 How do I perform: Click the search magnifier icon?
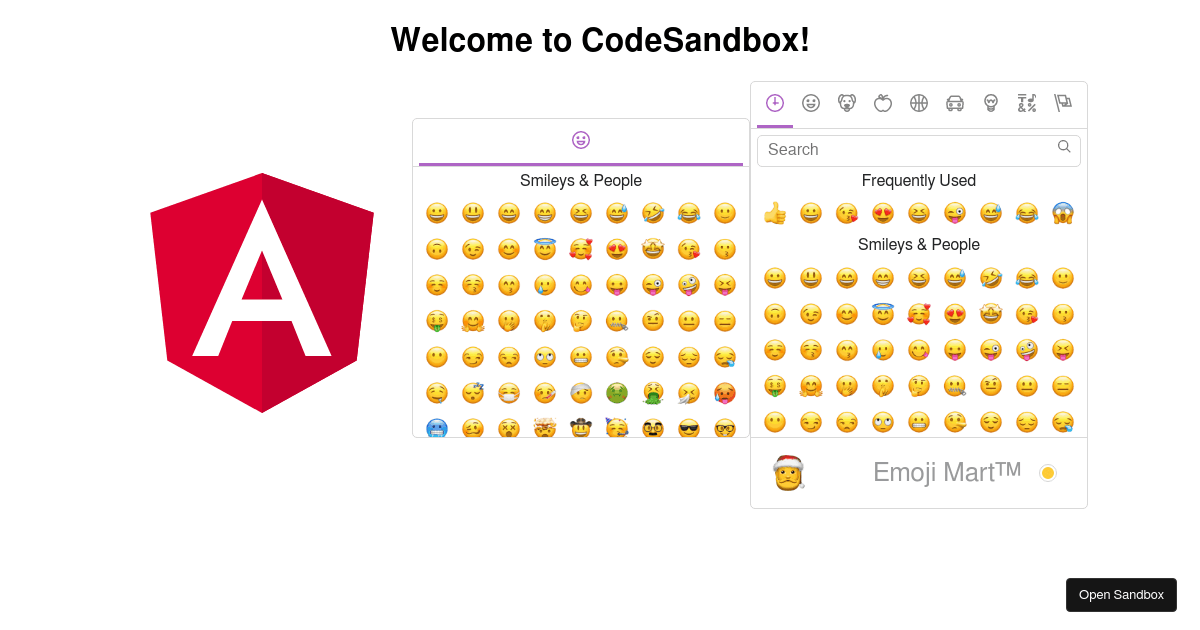pyautogui.click(x=1064, y=147)
